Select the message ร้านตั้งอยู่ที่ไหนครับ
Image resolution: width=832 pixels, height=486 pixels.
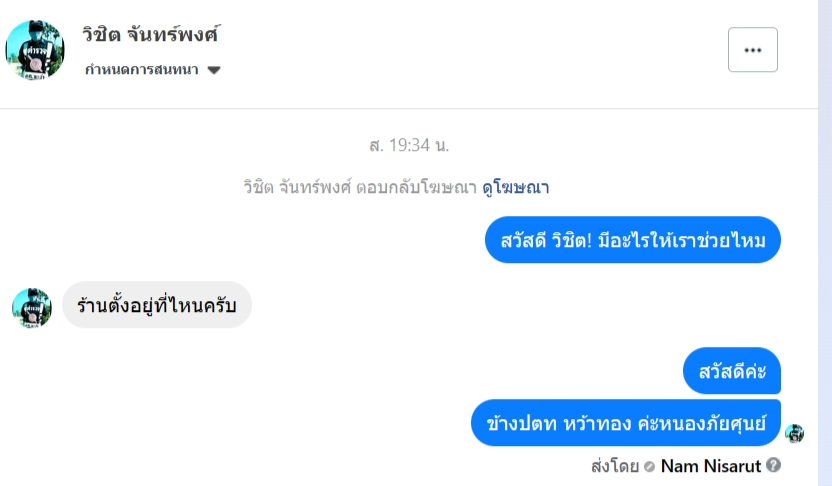pos(157,305)
